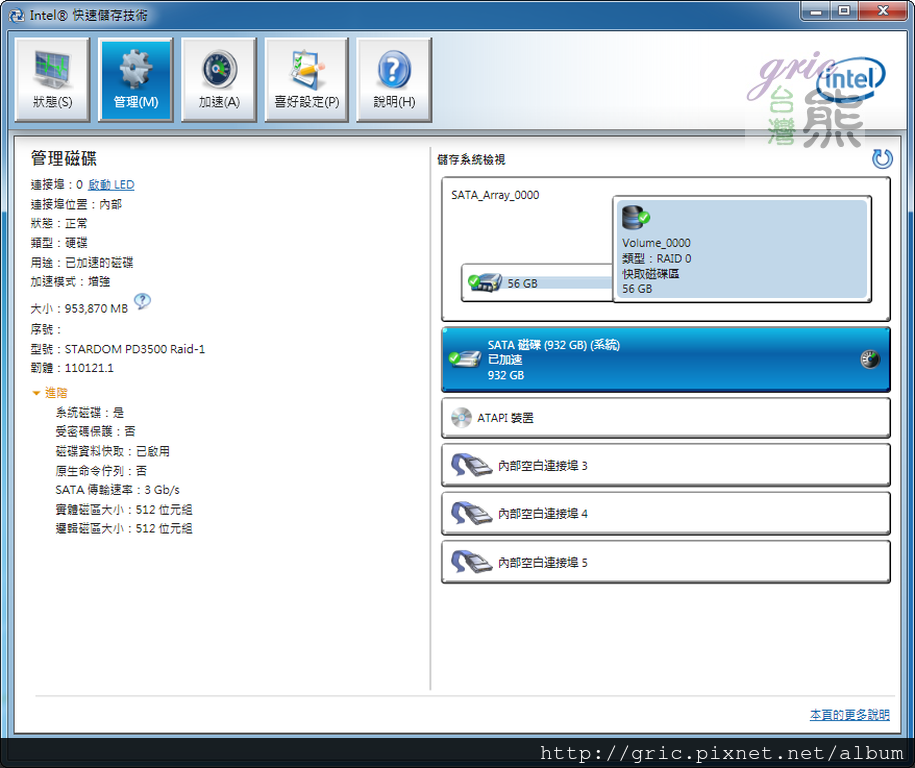The width and height of the screenshot is (915, 768).
Task: Collapse the 進階 advanced section
Action: (50, 393)
